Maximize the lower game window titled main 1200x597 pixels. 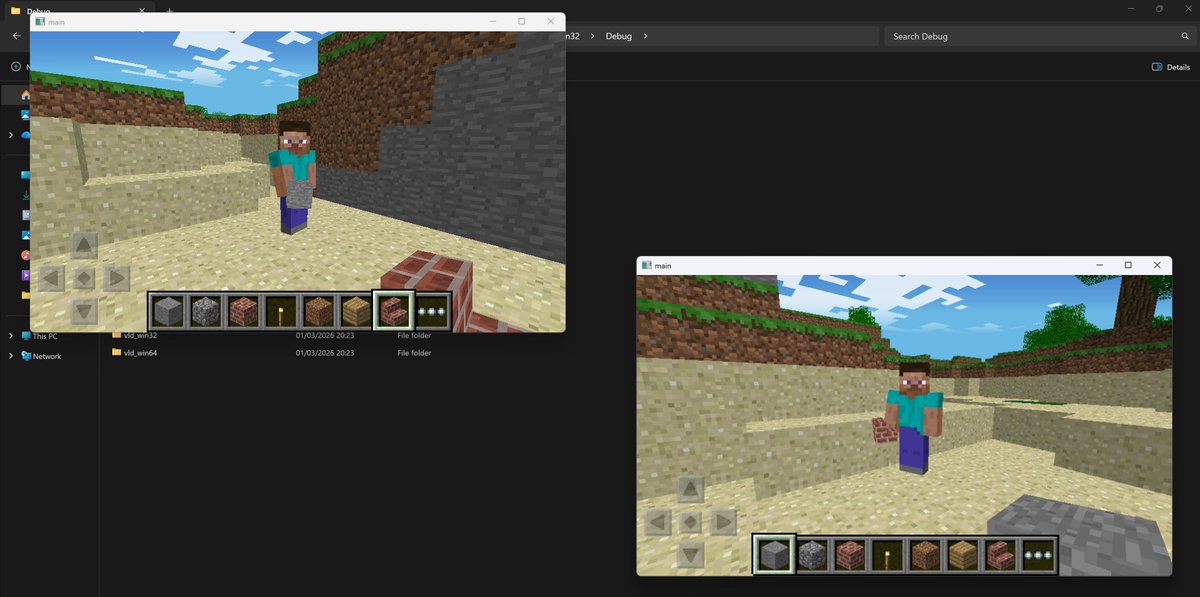coord(1128,265)
